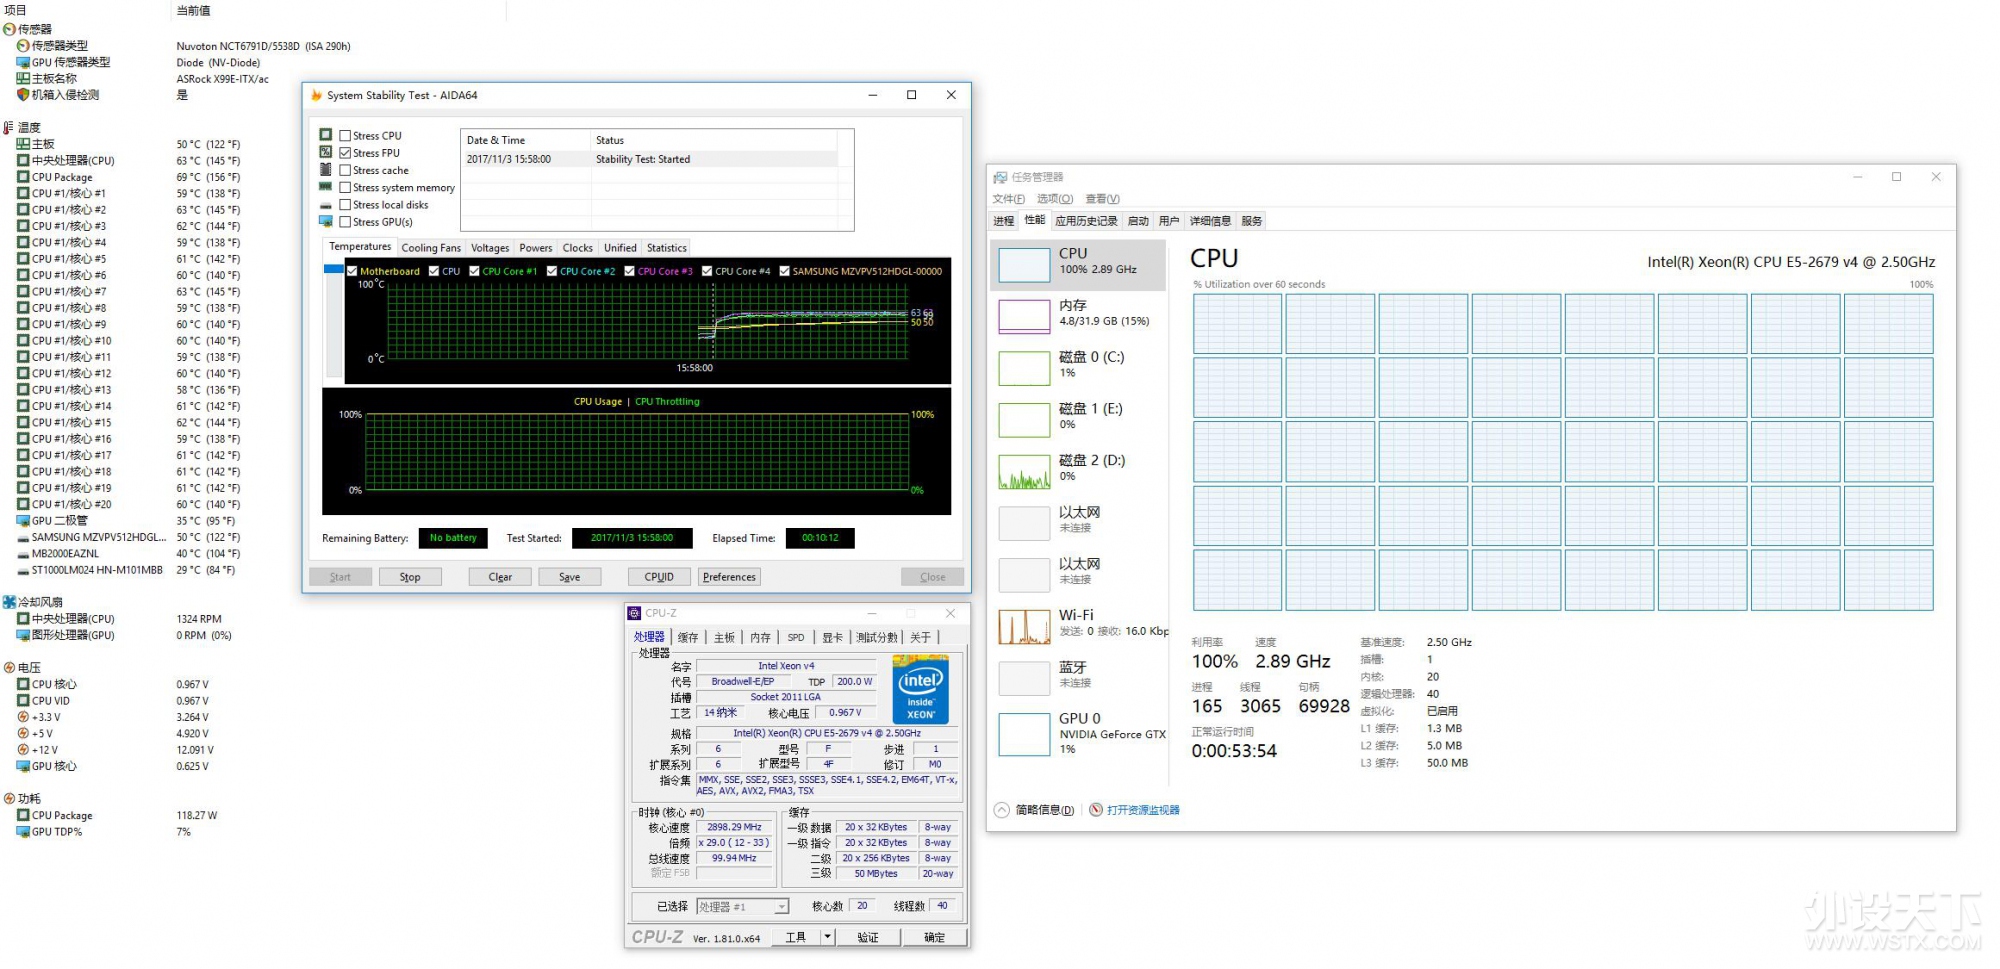
Task: Click the Stress cache chip icon
Action: [326, 170]
